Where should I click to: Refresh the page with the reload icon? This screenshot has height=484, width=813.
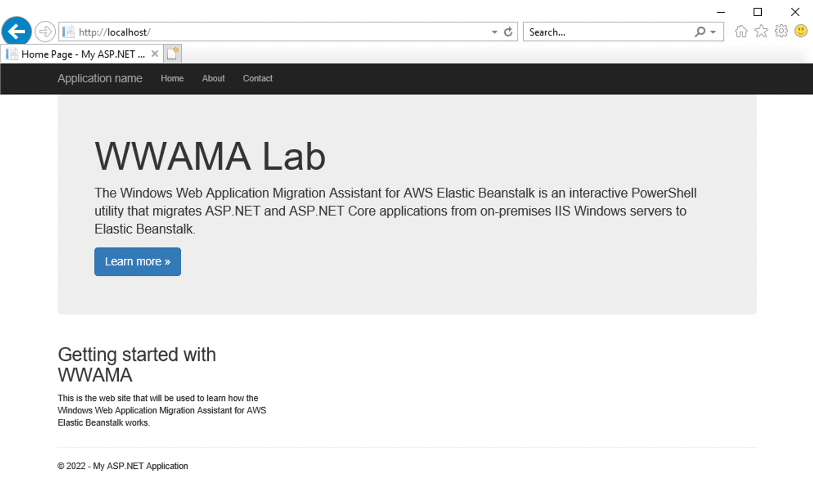click(508, 32)
